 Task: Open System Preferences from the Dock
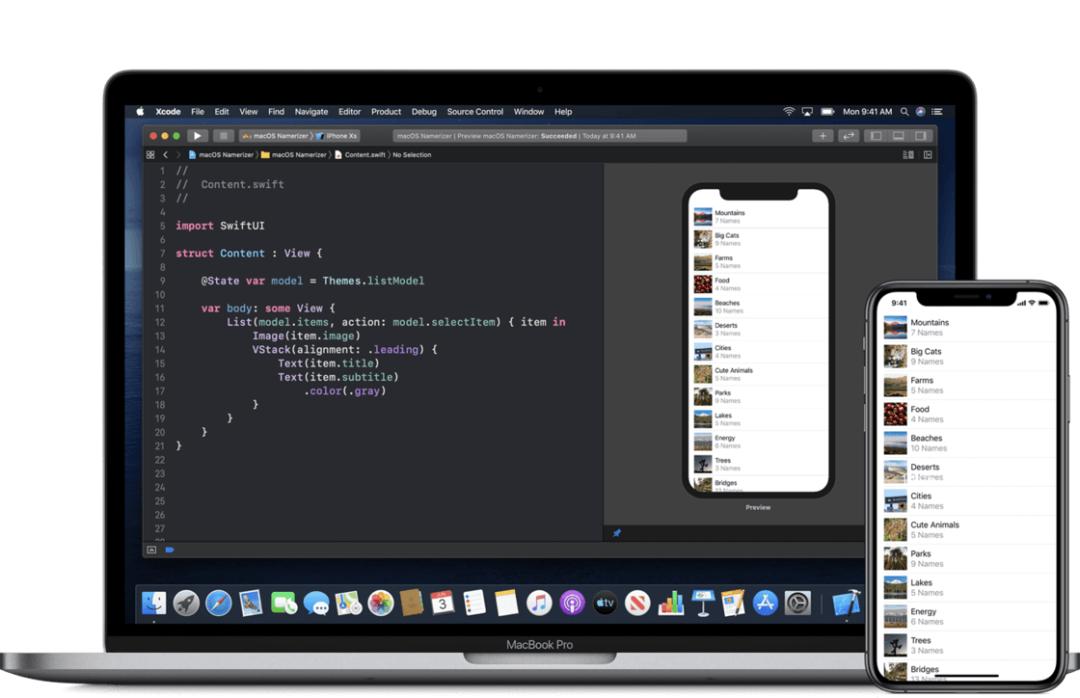pyautogui.click(x=798, y=603)
